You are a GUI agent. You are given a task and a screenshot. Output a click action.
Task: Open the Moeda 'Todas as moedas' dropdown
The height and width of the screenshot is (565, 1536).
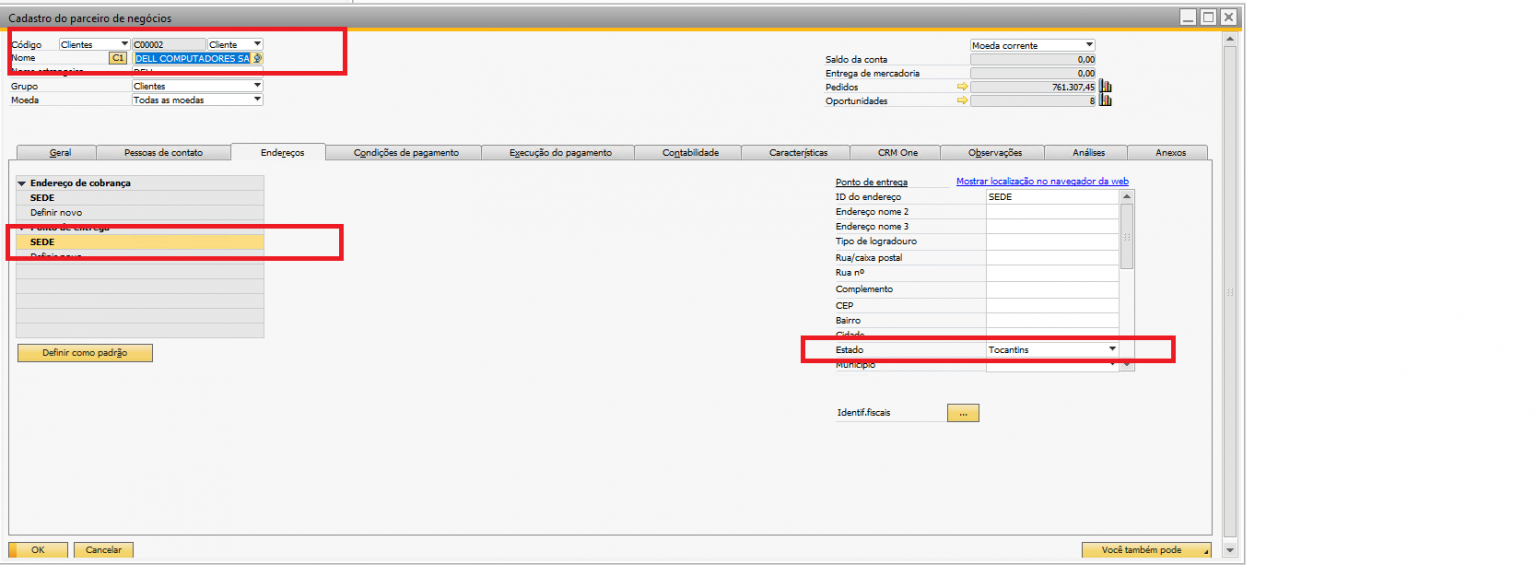point(257,100)
